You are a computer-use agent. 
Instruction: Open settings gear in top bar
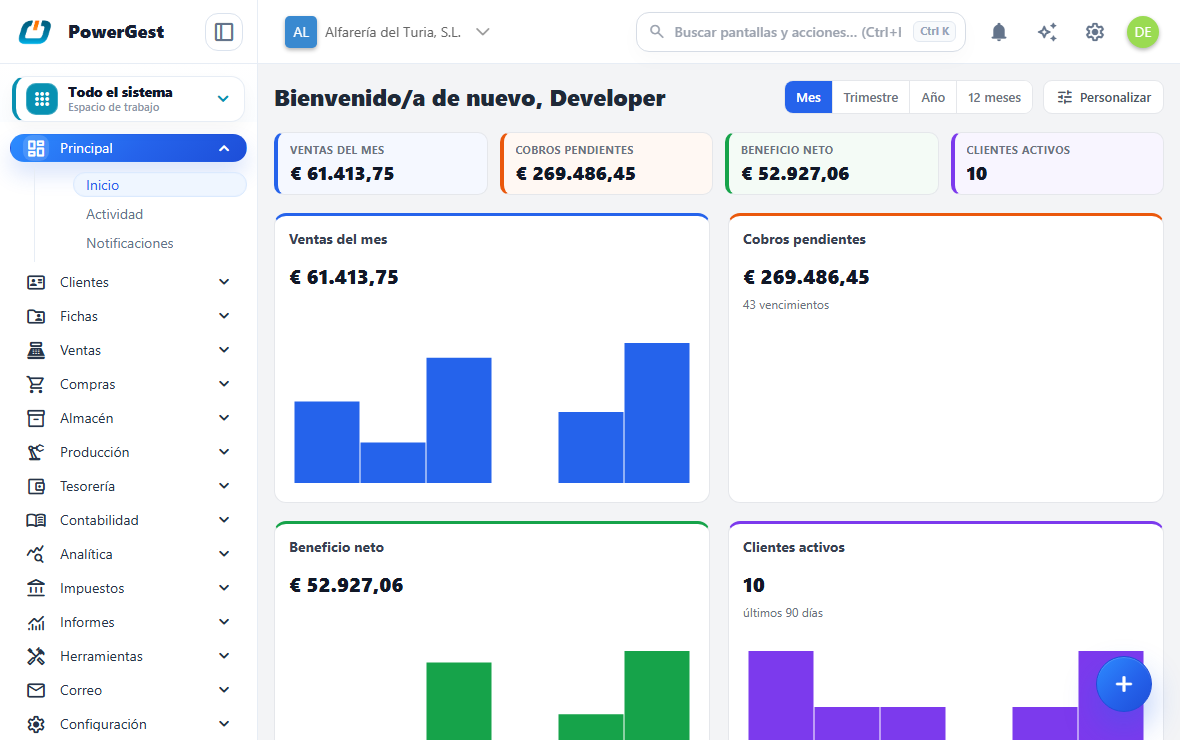(x=1095, y=32)
